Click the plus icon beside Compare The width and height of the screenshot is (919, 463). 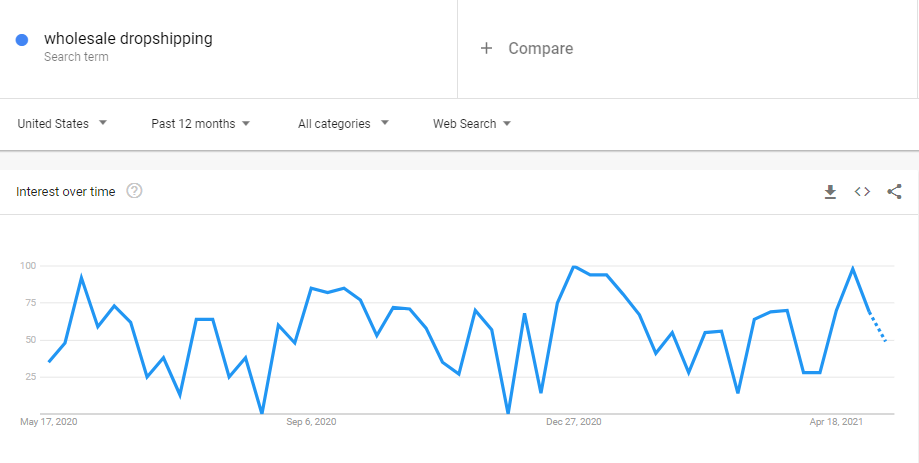coord(487,48)
